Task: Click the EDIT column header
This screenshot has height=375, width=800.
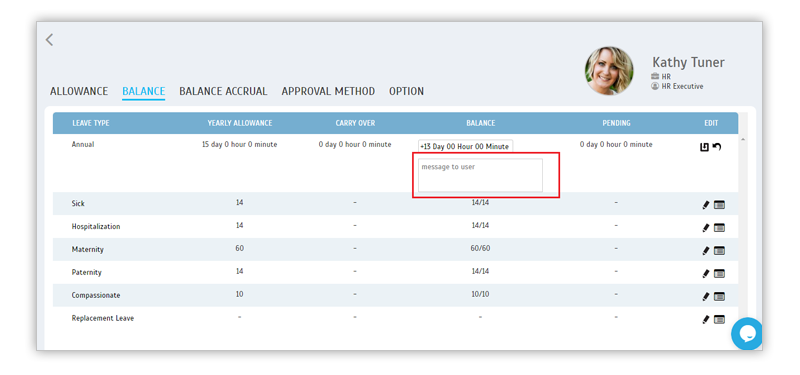Action: pyautogui.click(x=711, y=123)
